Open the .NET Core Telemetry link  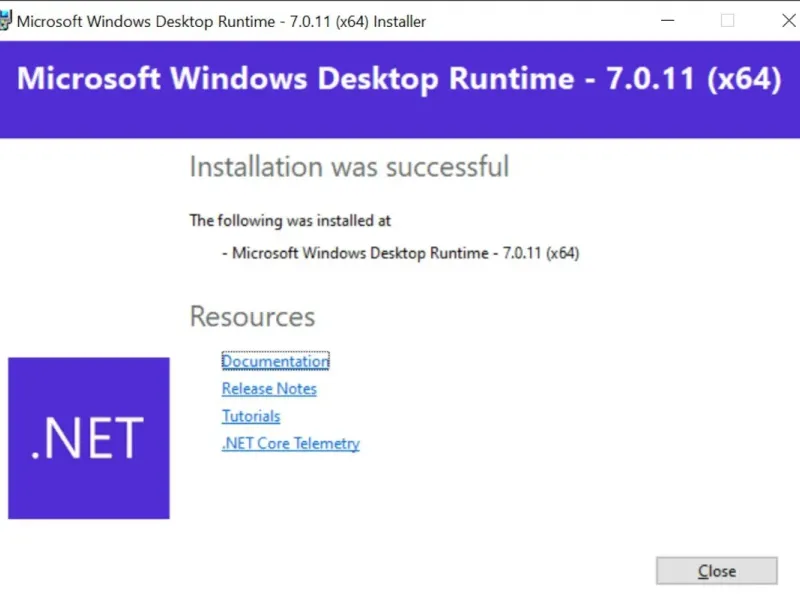coord(290,444)
